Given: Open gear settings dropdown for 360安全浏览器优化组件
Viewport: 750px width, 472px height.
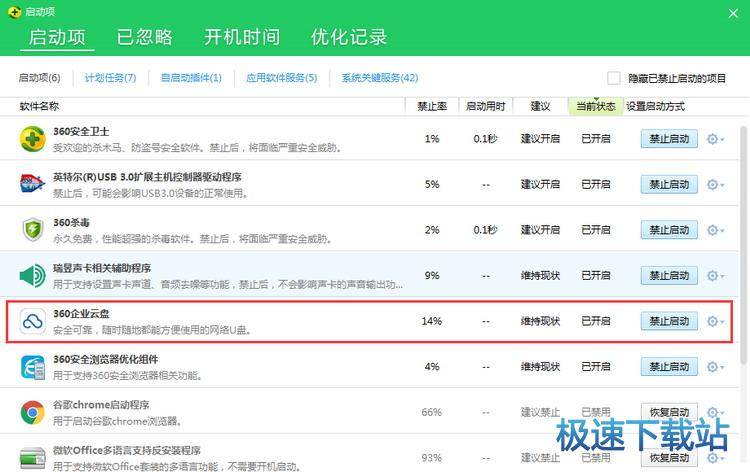Looking at the screenshot, I should (715, 367).
